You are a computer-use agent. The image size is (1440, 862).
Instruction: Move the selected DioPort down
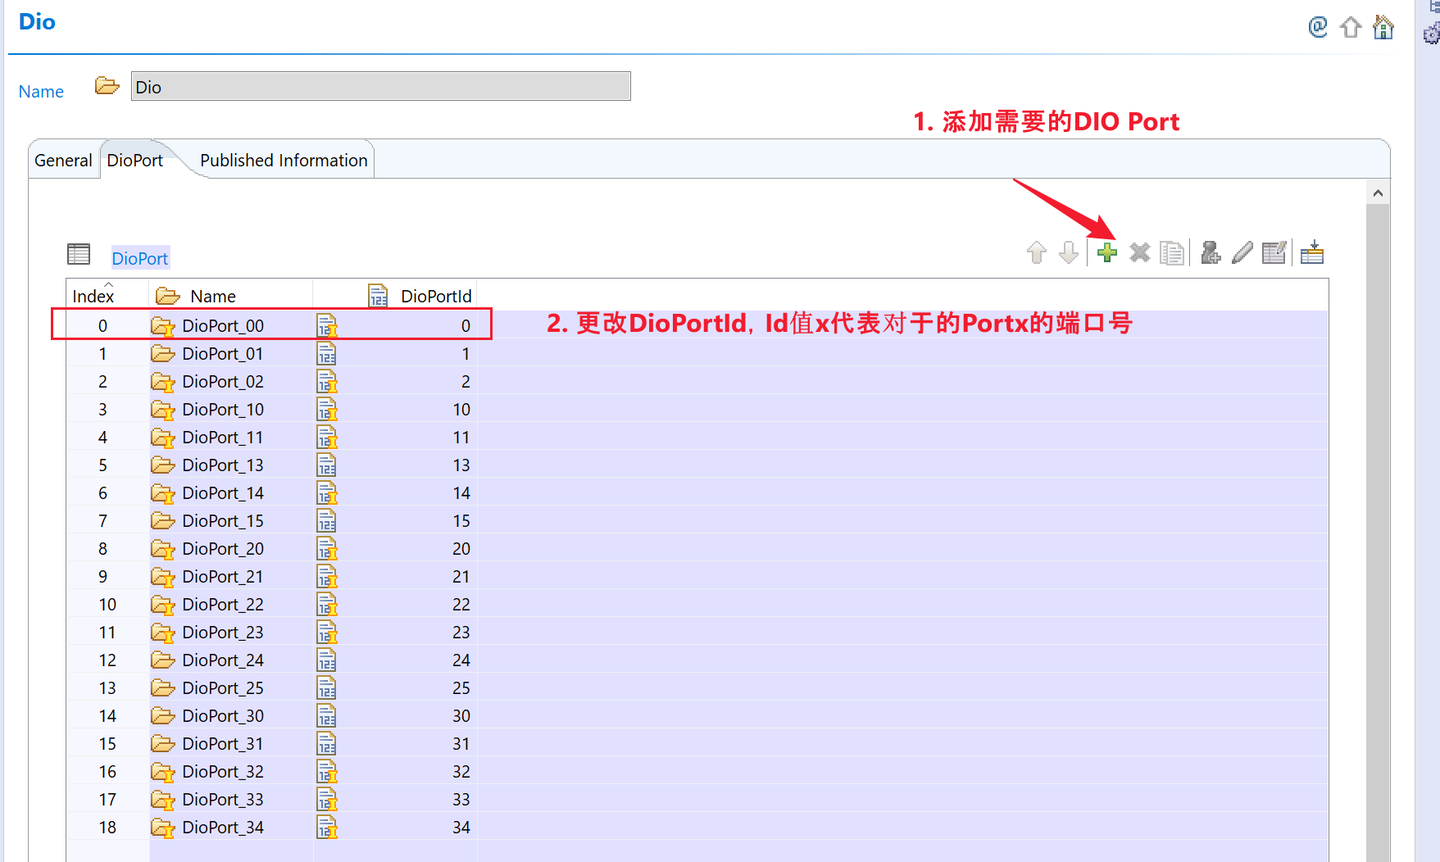click(1068, 252)
